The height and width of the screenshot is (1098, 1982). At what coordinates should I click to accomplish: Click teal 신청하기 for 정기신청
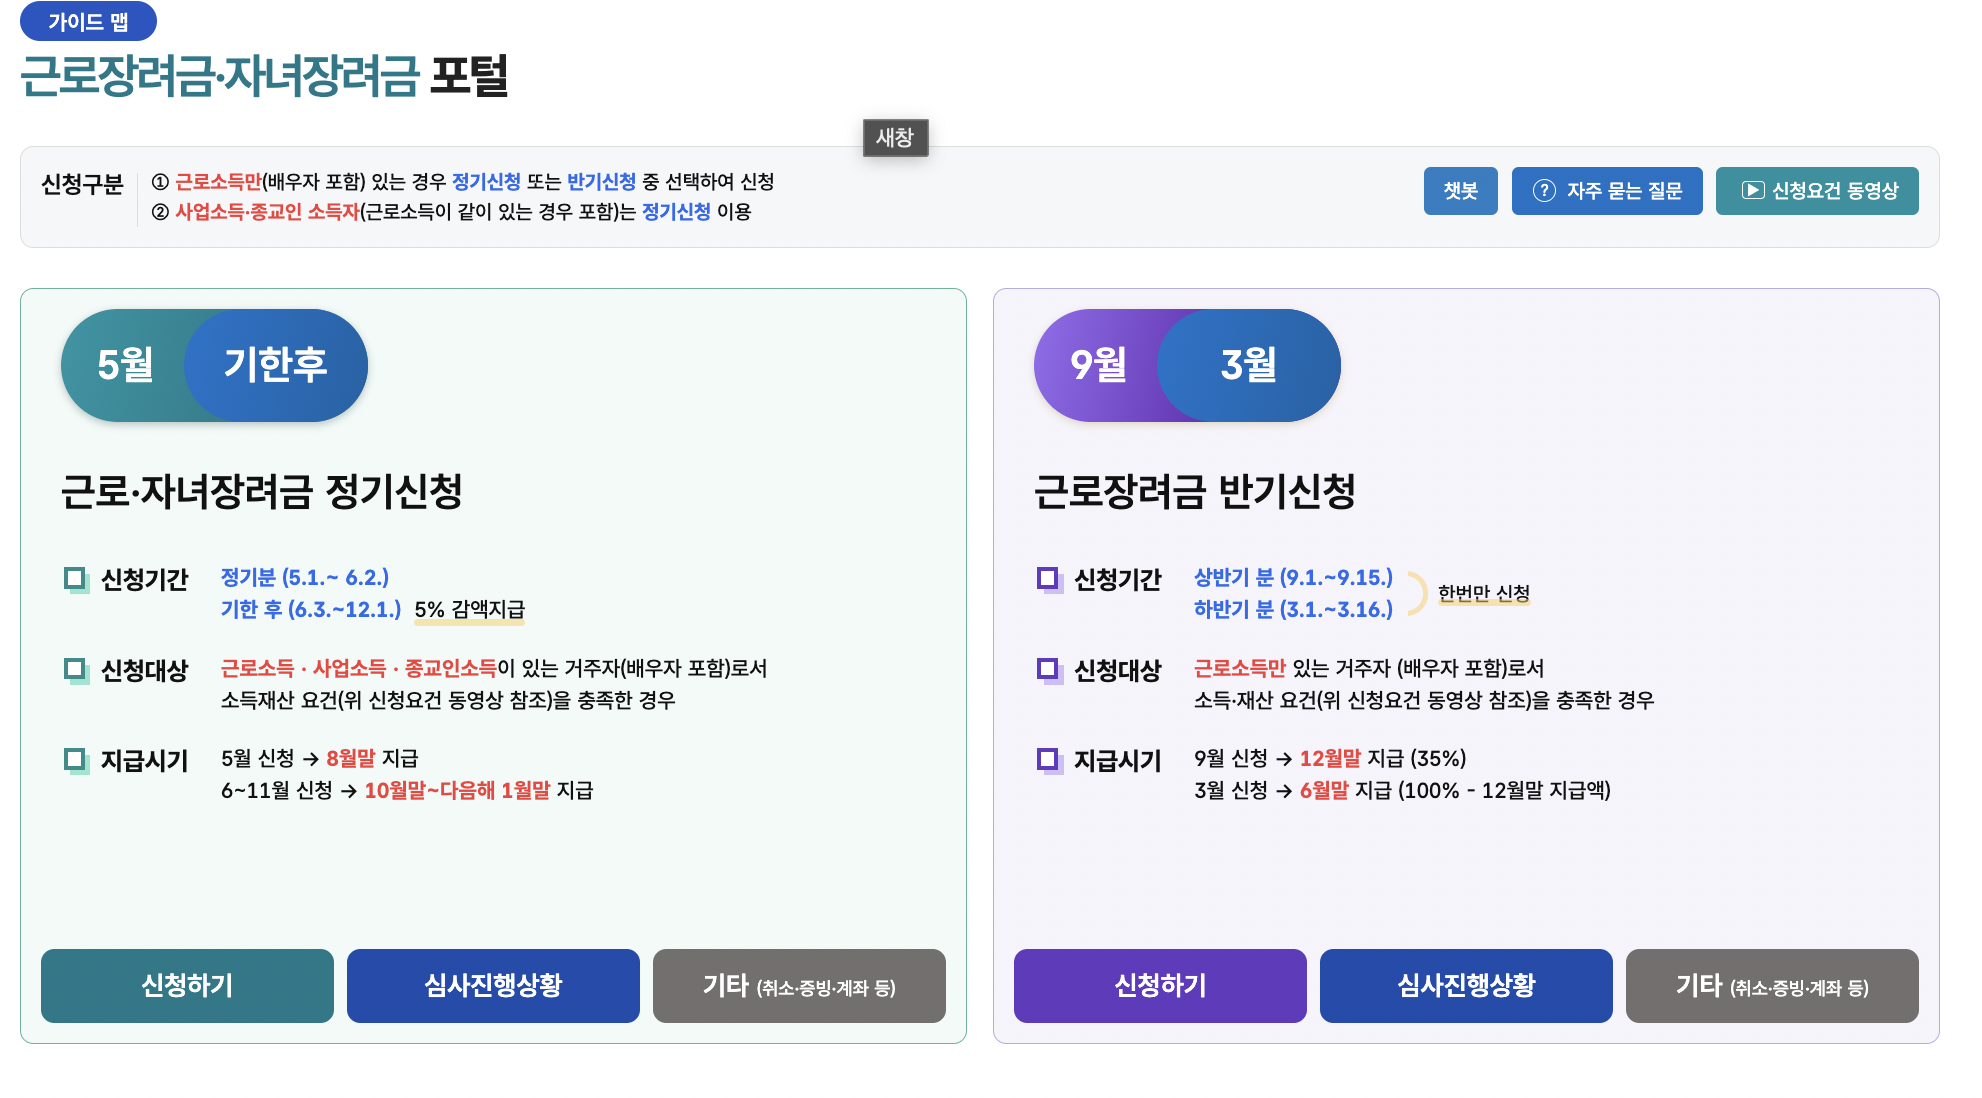(x=187, y=986)
